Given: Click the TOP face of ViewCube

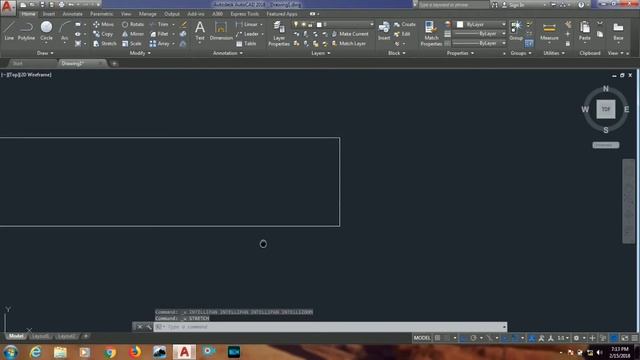Looking at the screenshot, I should point(606,109).
